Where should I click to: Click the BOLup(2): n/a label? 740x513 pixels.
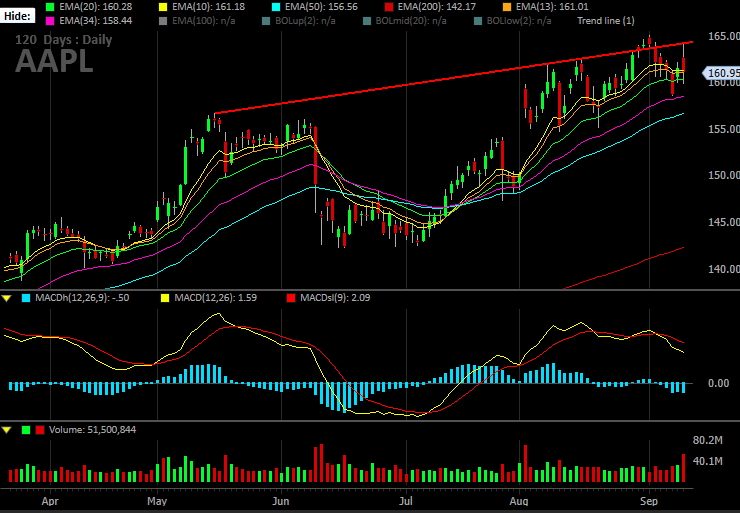click(305, 21)
